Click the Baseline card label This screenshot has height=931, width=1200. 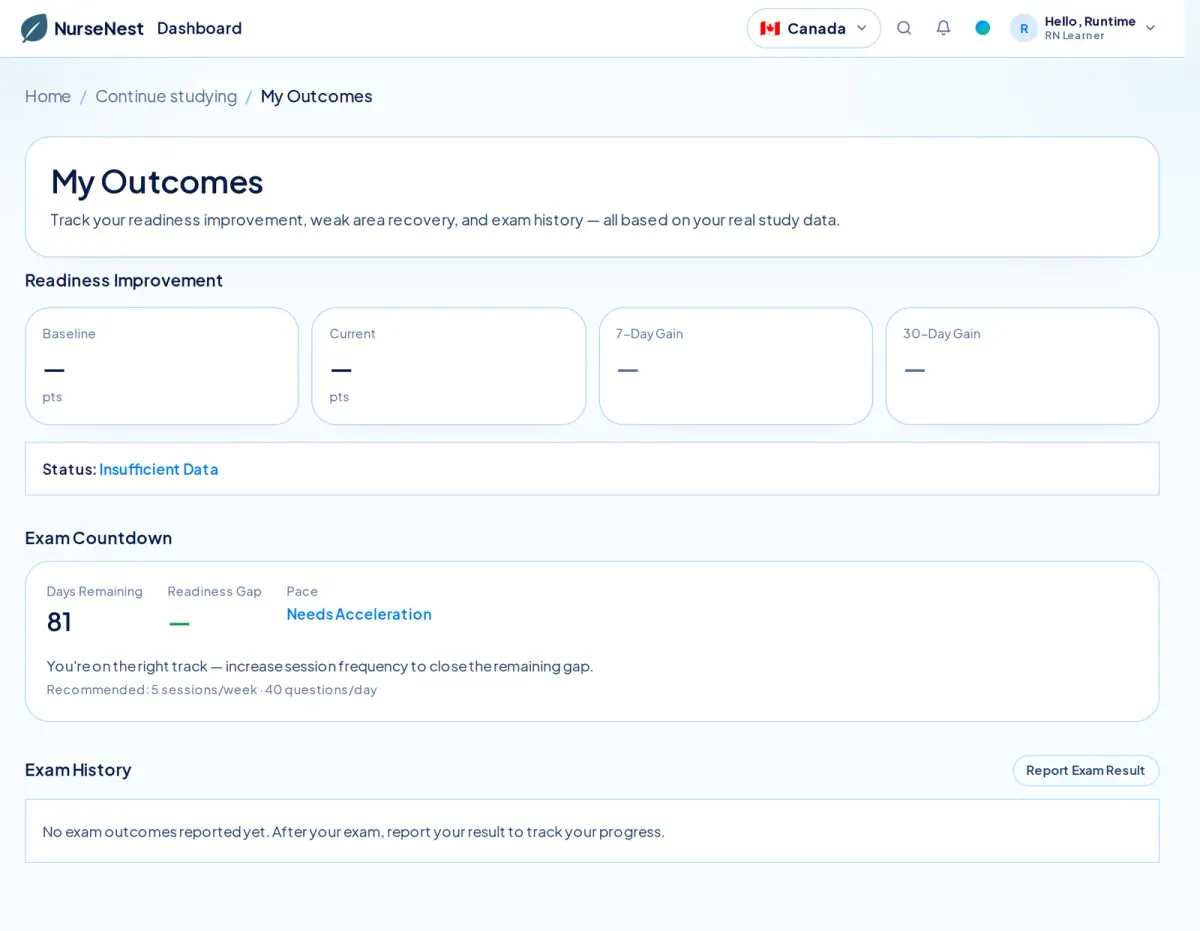[x=69, y=334]
